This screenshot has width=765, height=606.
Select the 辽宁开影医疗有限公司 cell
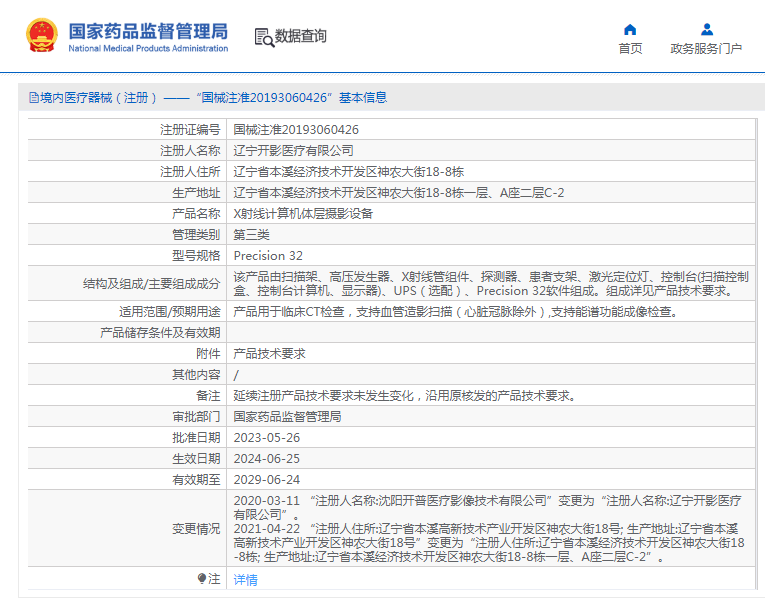pos(293,151)
